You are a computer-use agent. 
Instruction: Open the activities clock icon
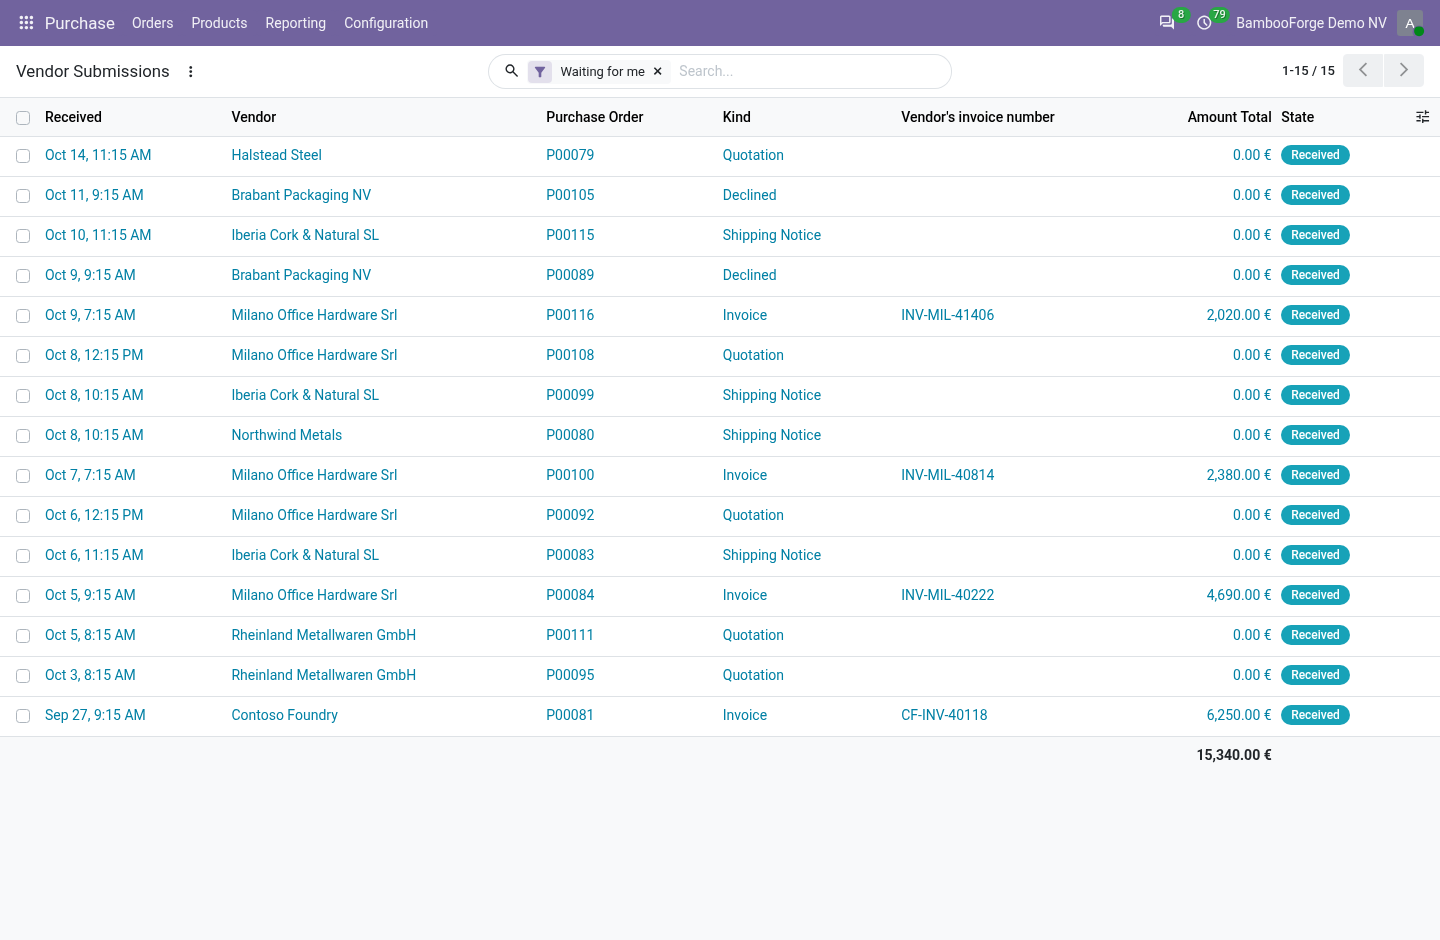click(x=1205, y=23)
